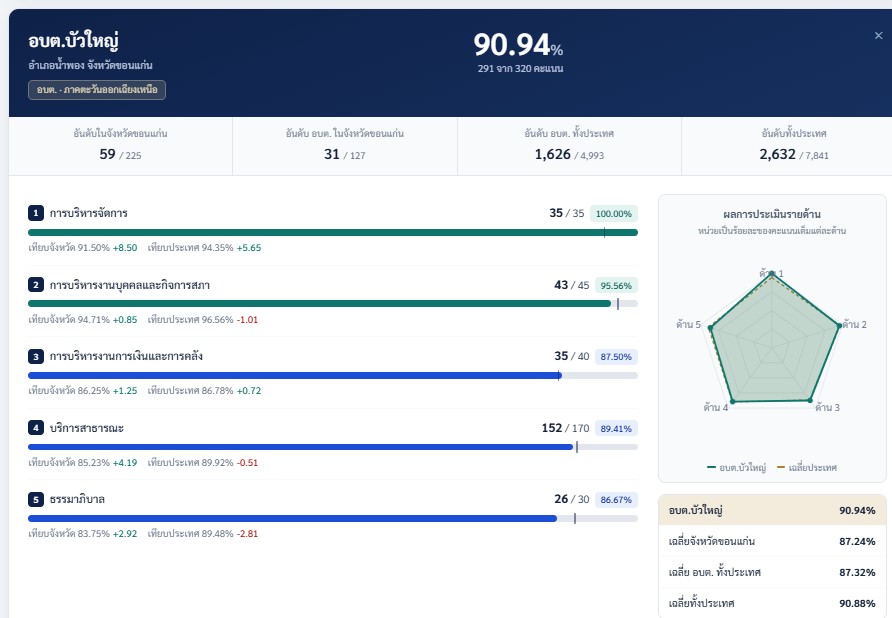Click the การบริหารจัดการ green progress bar
This screenshot has height=618, width=892.
coord(333,232)
